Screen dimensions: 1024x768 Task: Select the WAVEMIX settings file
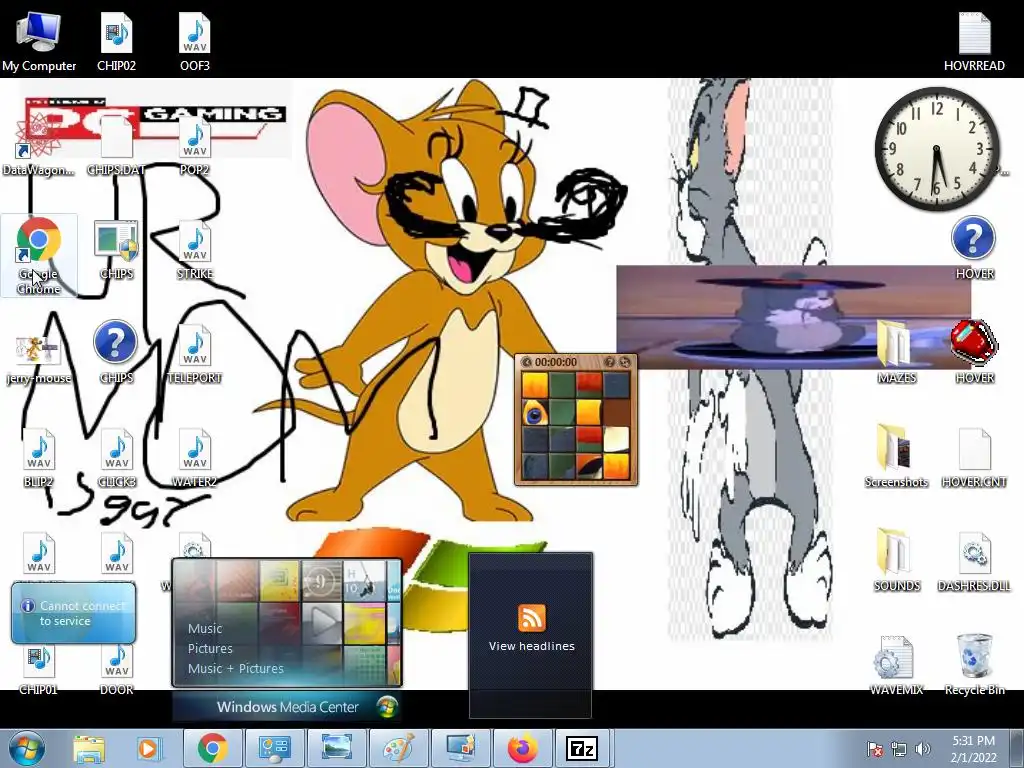point(896,665)
